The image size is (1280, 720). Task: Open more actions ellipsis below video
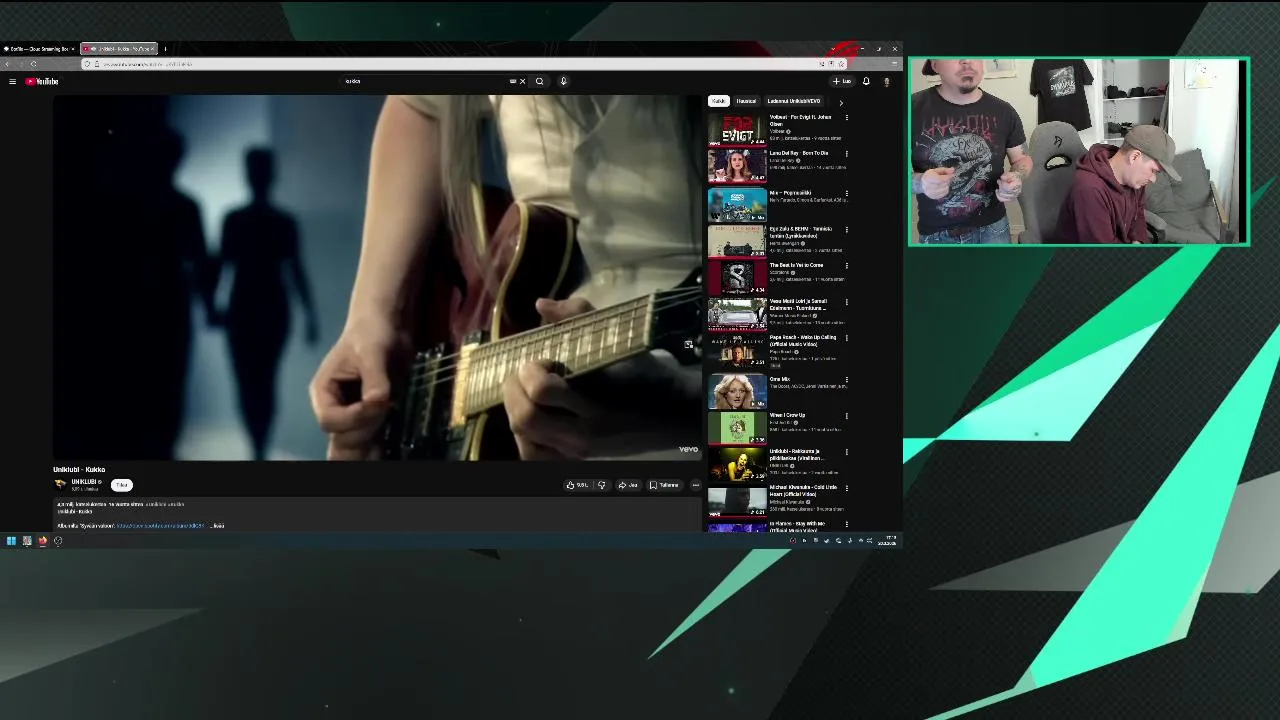(x=696, y=485)
